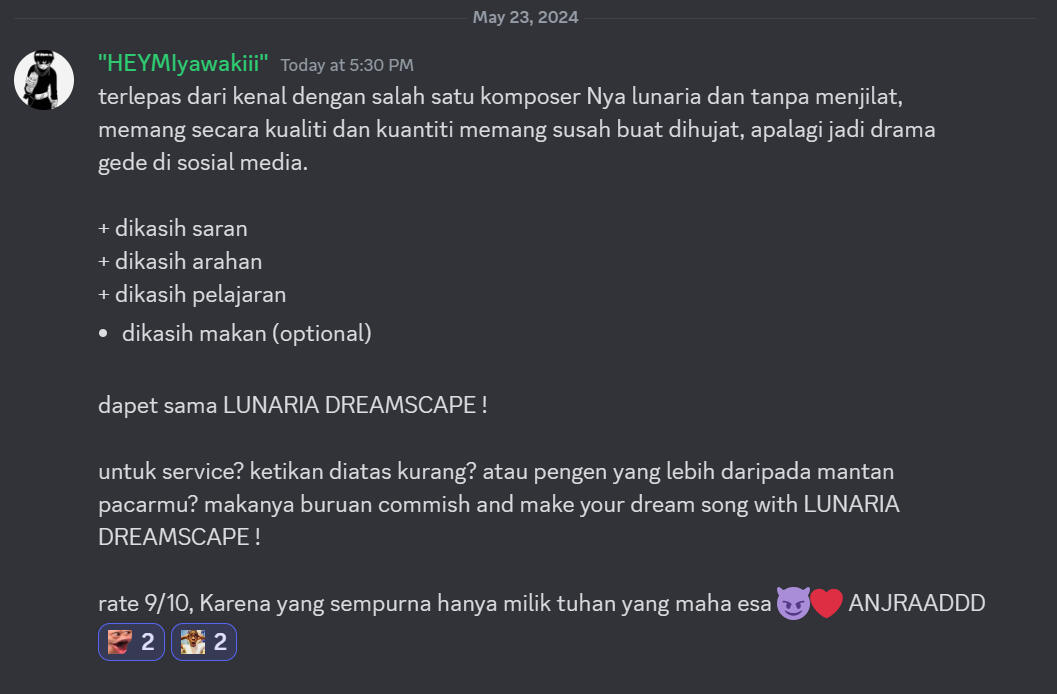Toggle the open-mouth face reaction
Image resolution: width=1057 pixels, height=694 pixels.
click(x=131, y=641)
